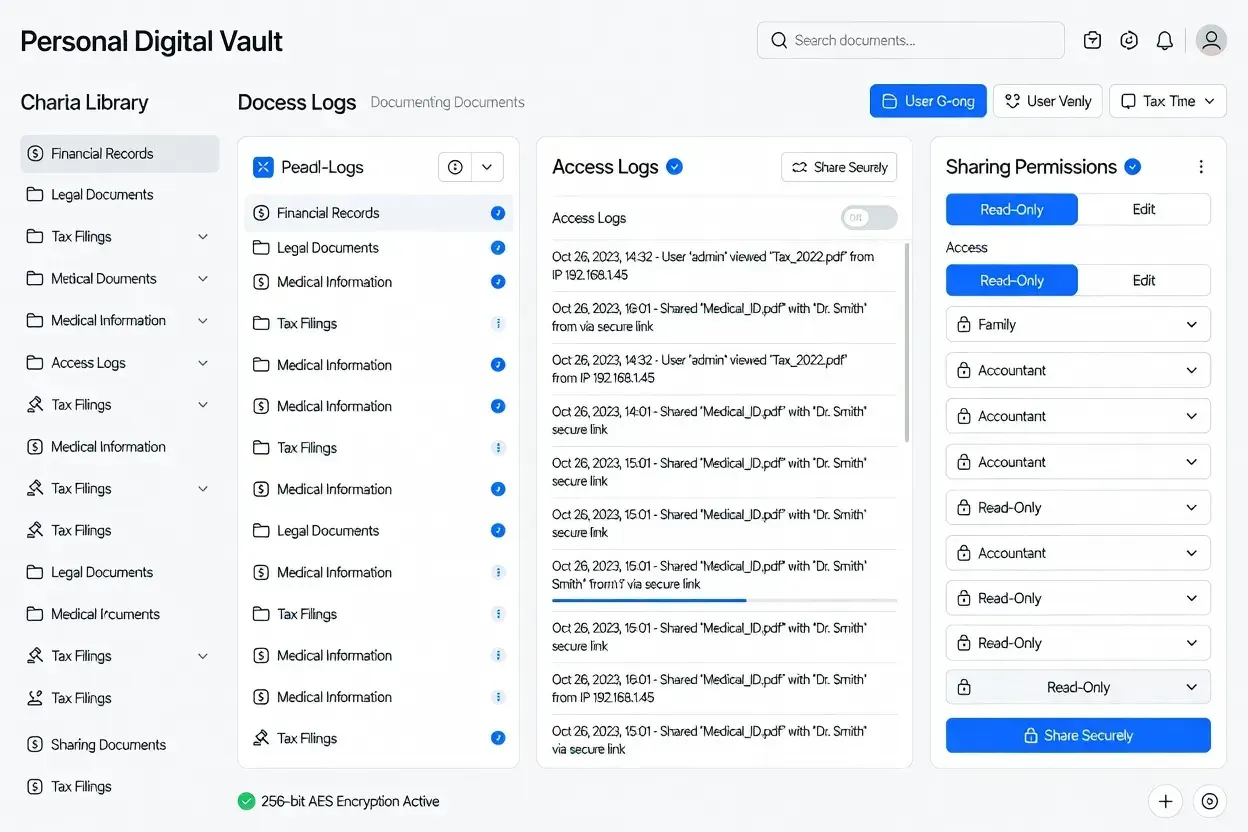Click the User Venly button
This screenshot has width=1248, height=832.
pos(1048,101)
